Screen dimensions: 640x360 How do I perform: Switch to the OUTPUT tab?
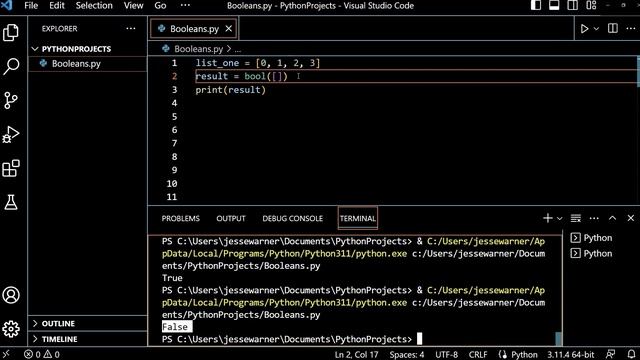(231, 218)
